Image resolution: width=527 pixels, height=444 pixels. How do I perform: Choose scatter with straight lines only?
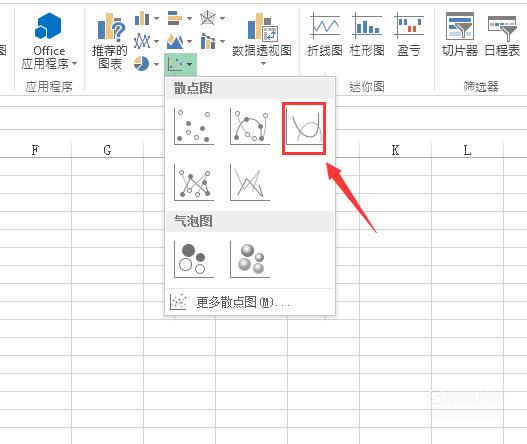250,182
